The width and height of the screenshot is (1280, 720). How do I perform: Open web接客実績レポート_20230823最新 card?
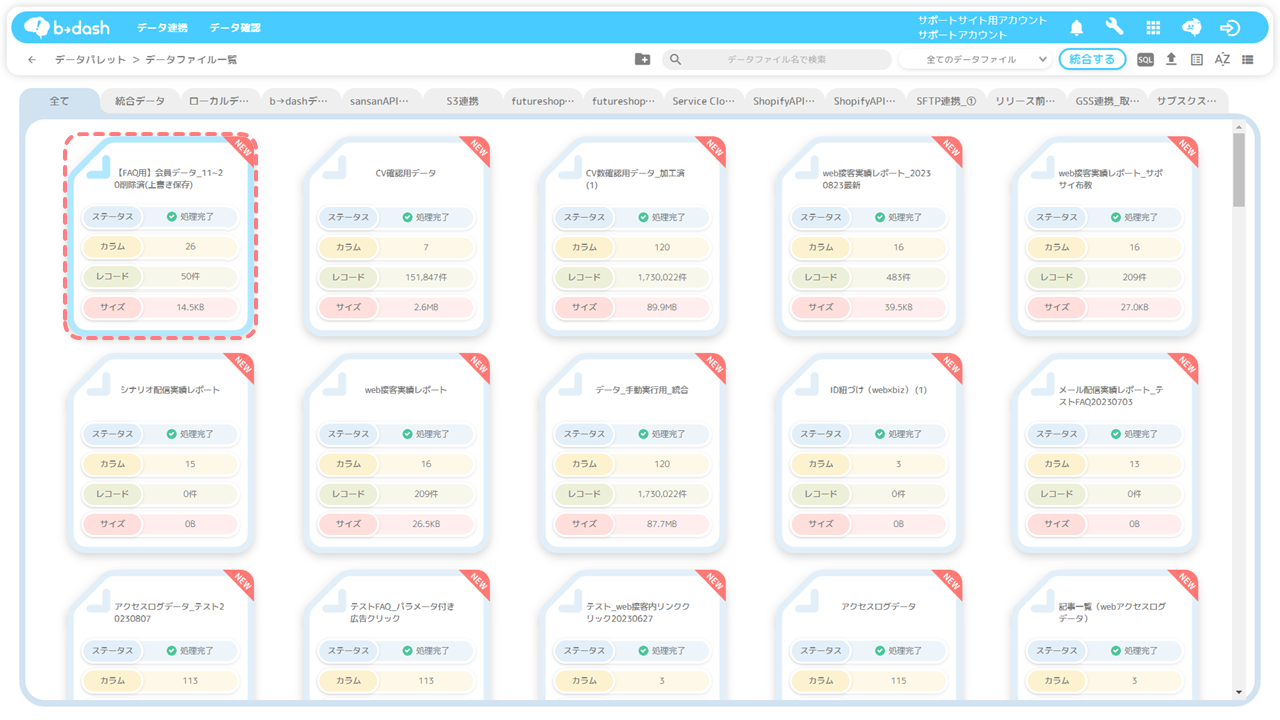coord(868,236)
